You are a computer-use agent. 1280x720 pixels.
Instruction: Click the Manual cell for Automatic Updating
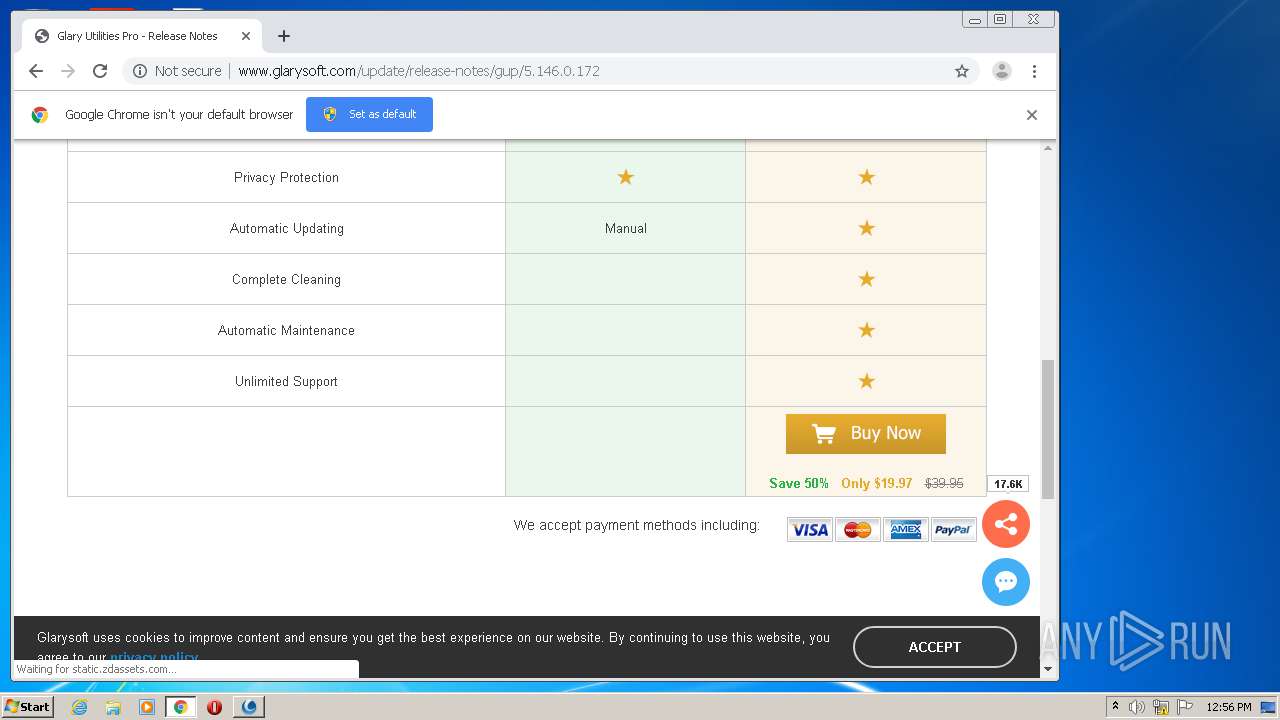tap(626, 228)
